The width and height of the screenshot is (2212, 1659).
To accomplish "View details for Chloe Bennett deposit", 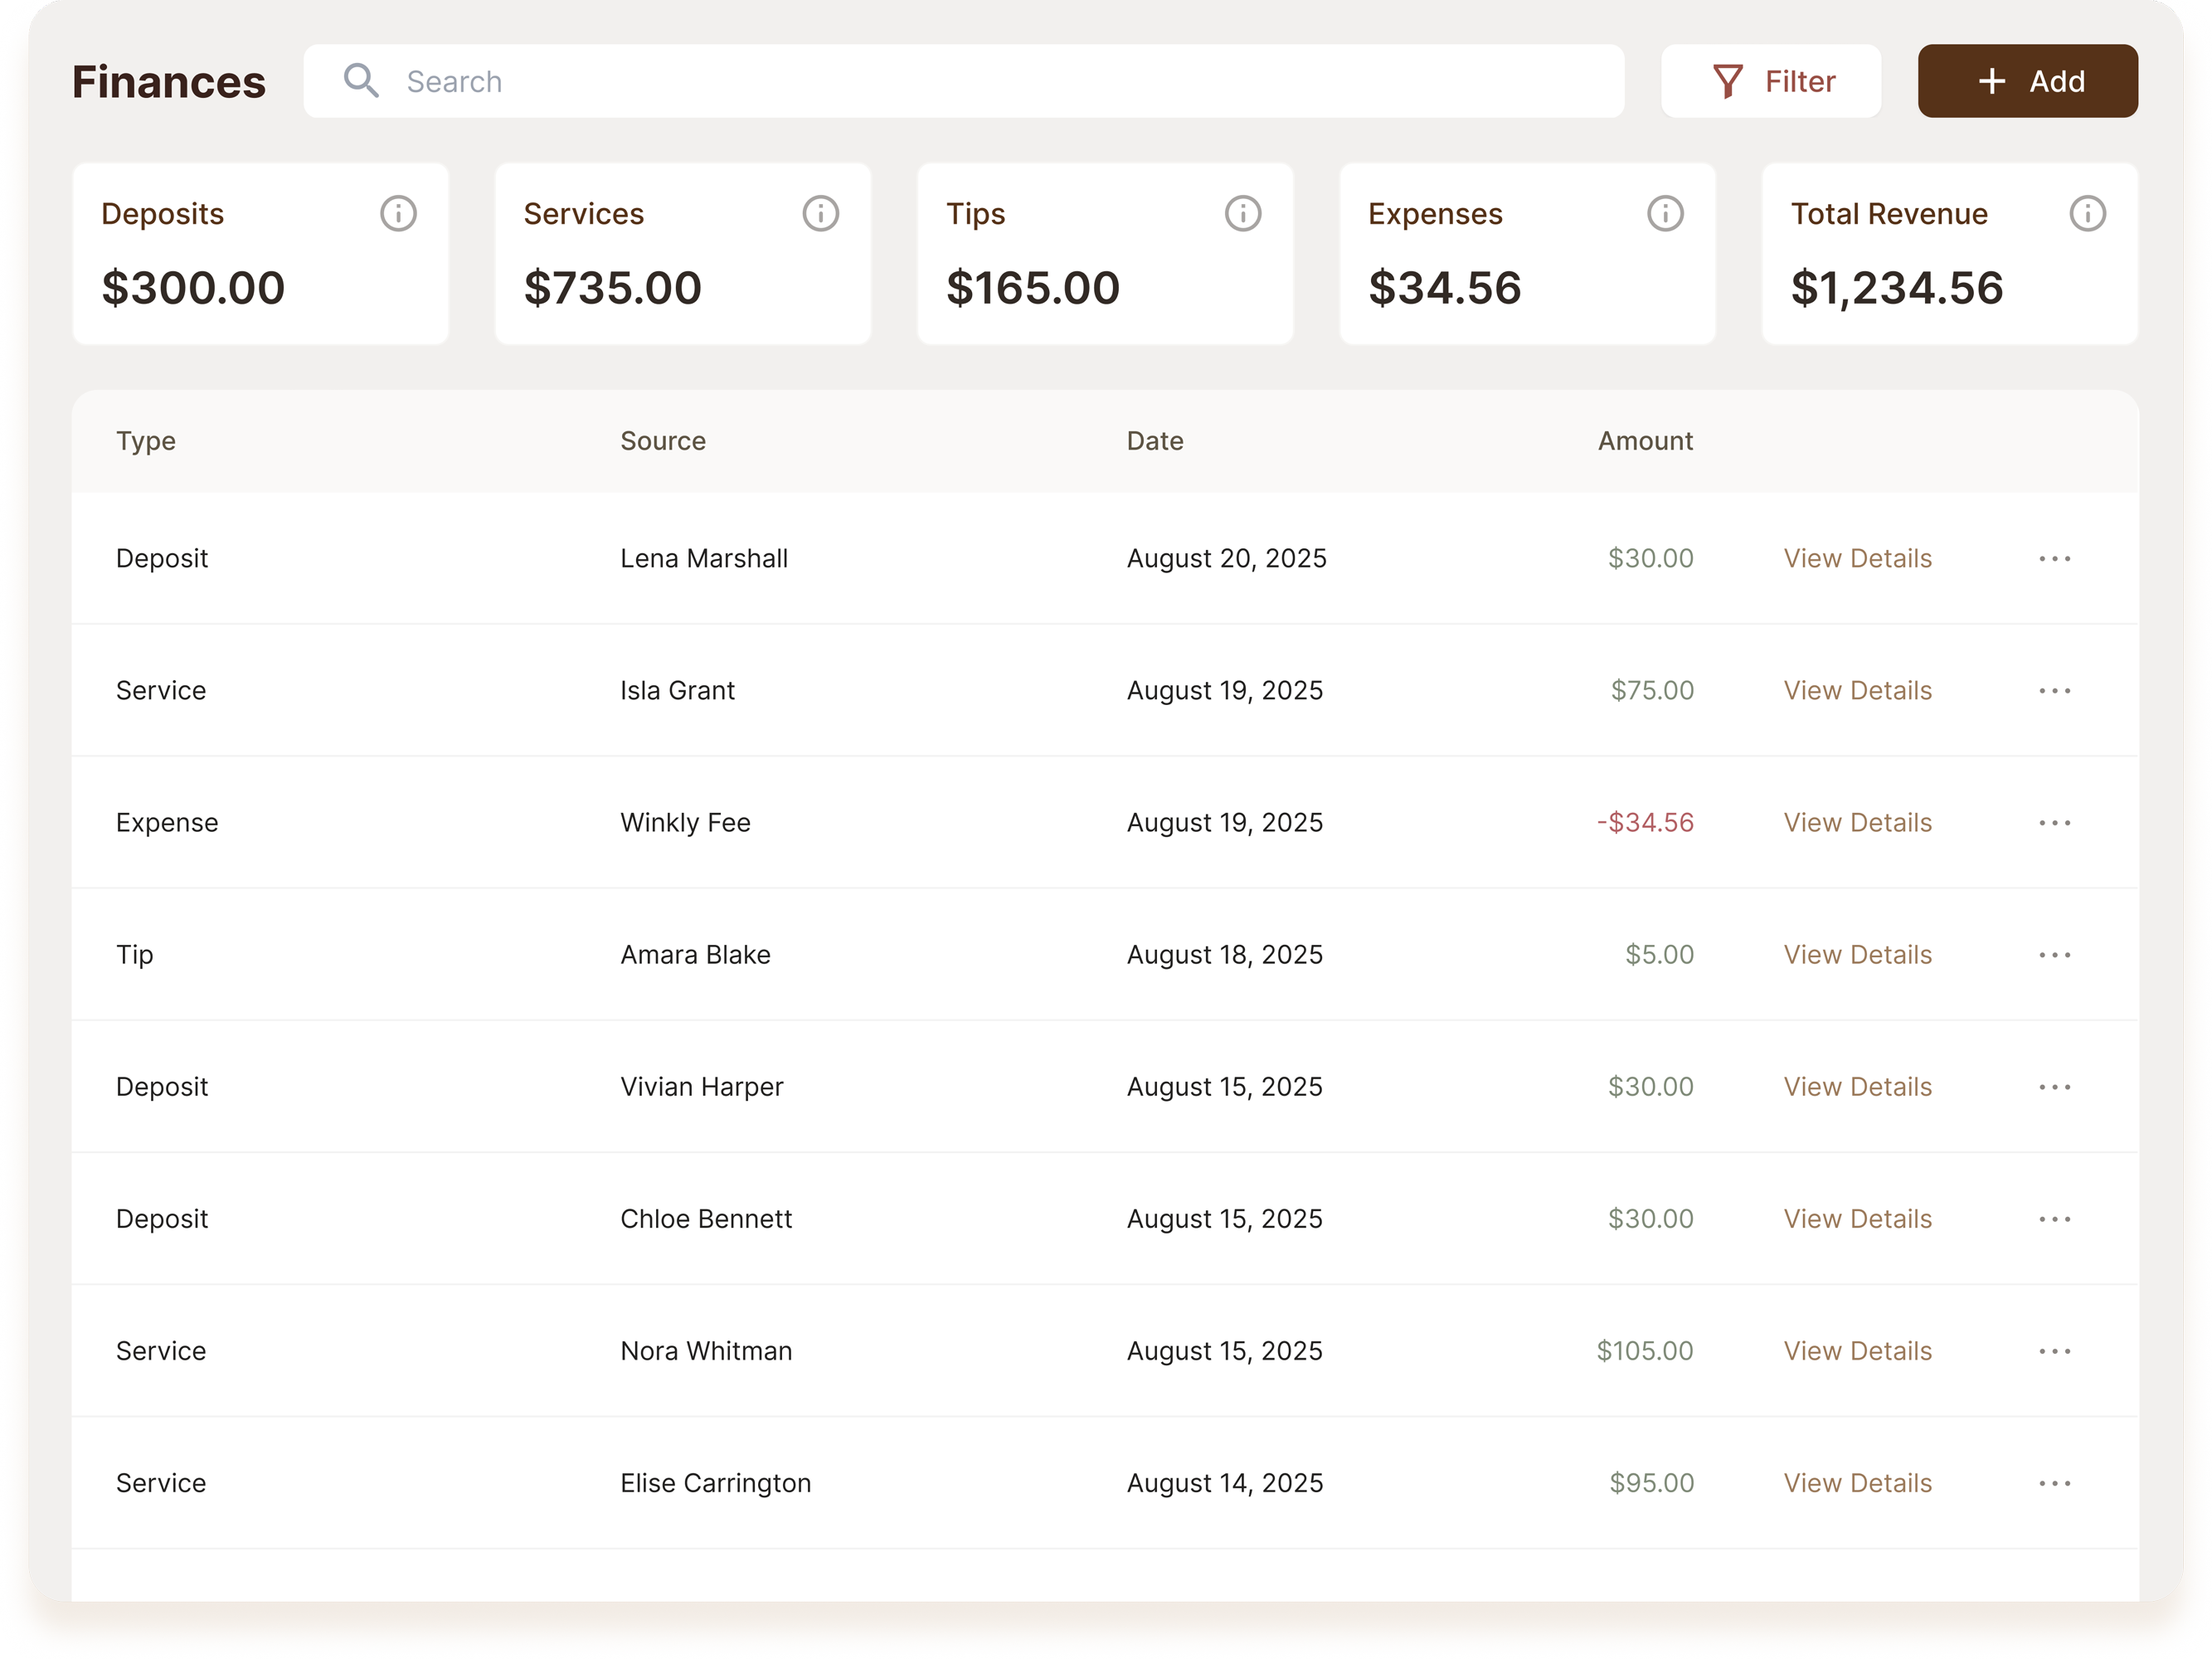I will pos(1857,1219).
